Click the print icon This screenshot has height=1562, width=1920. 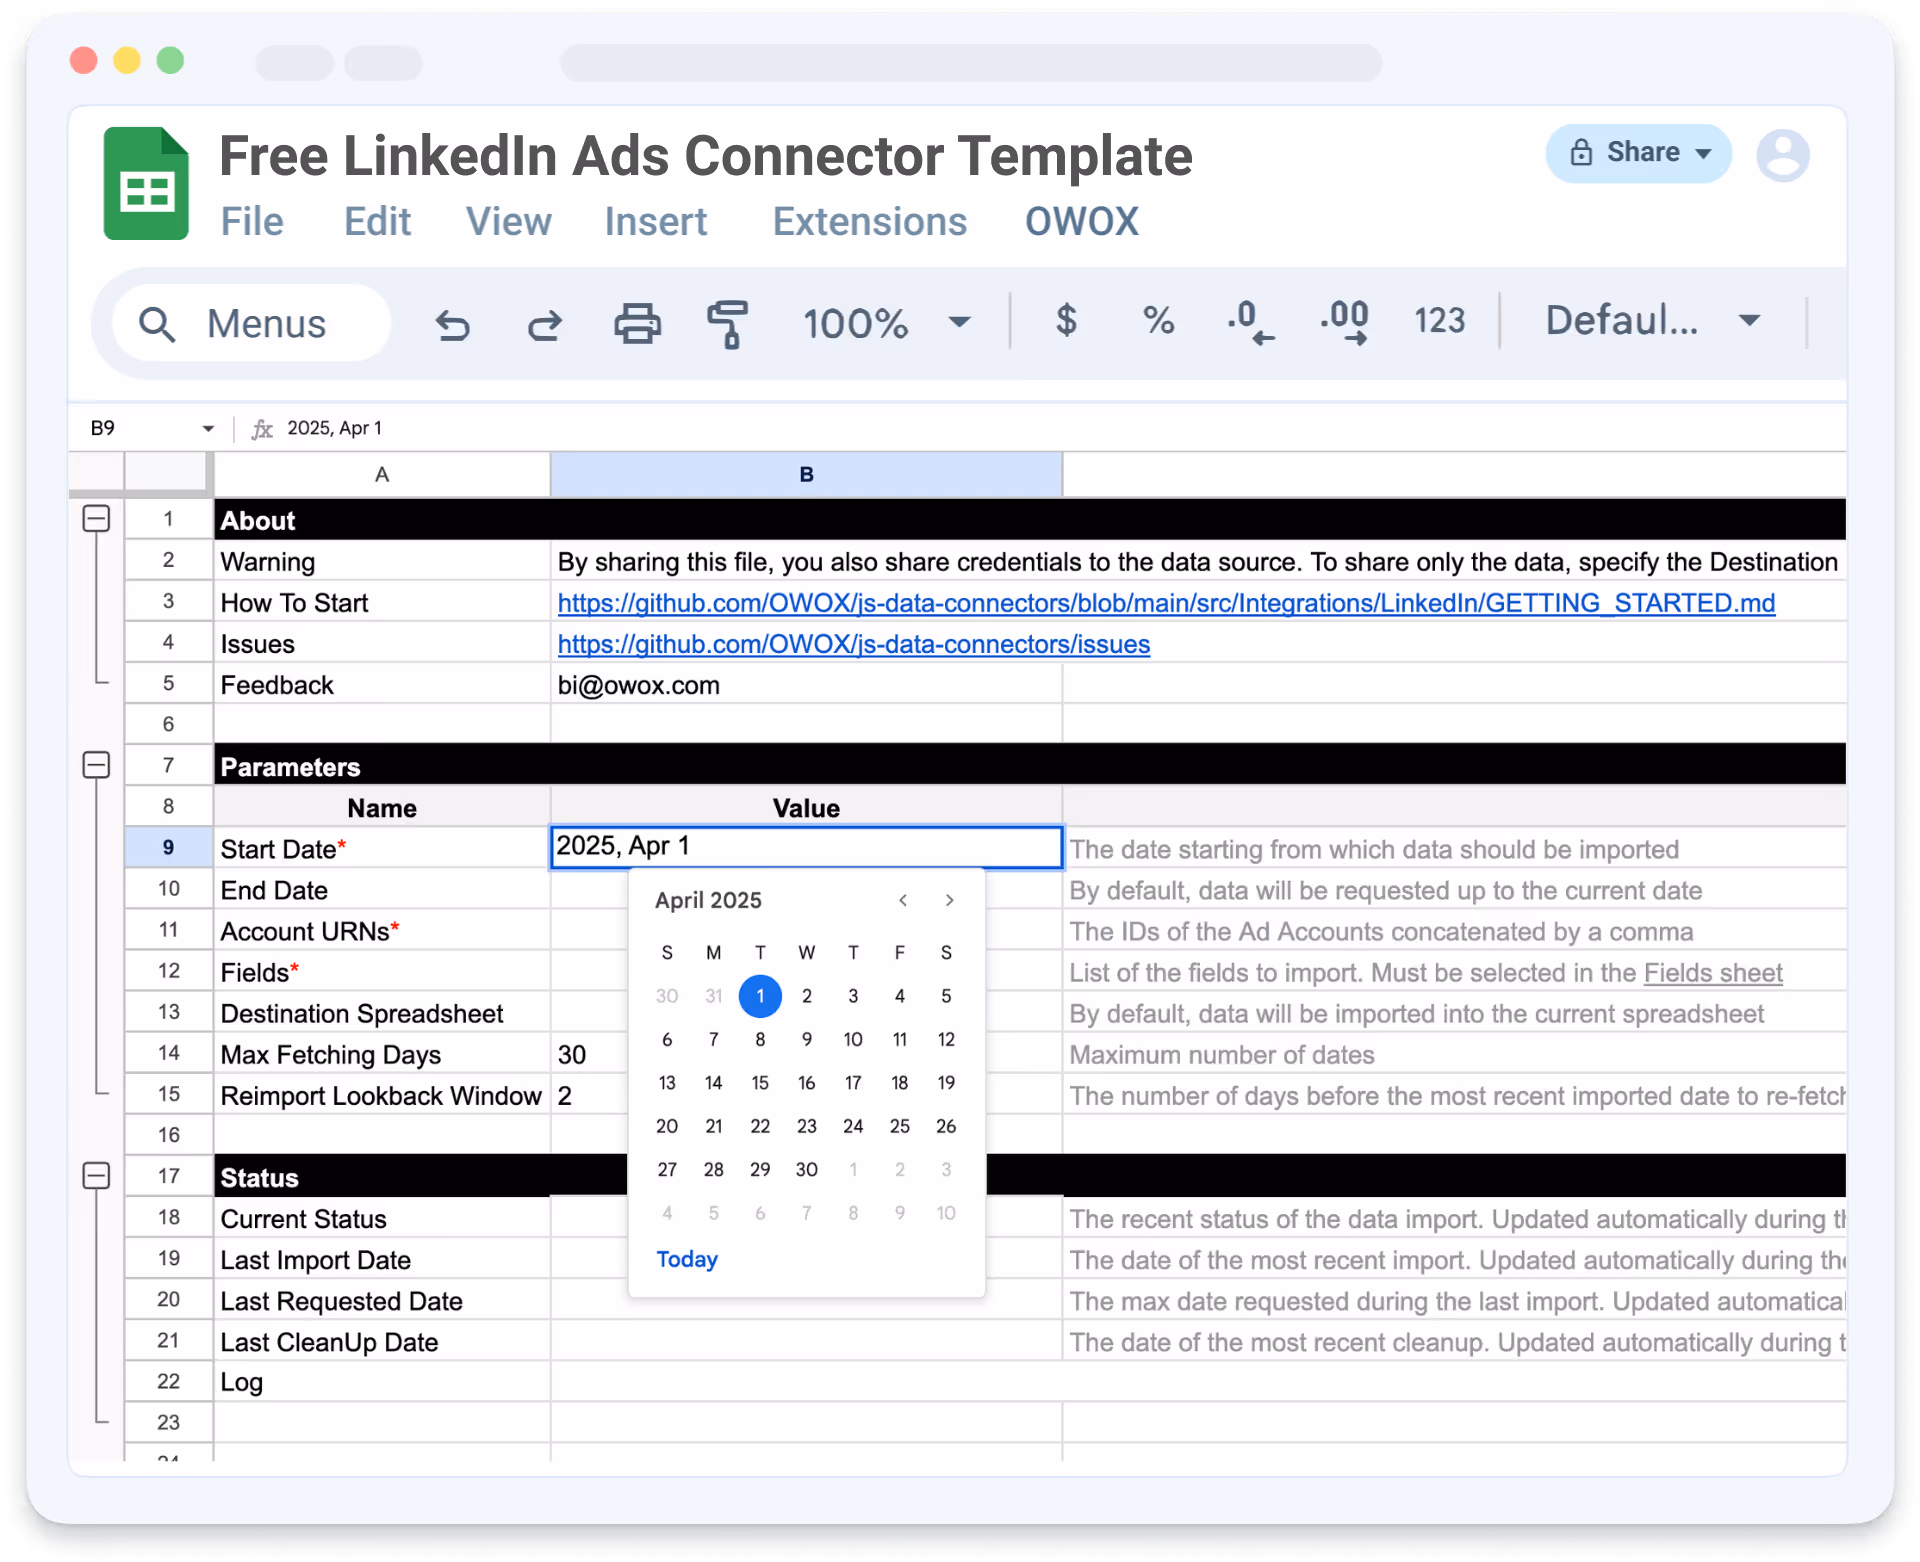click(637, 324)
